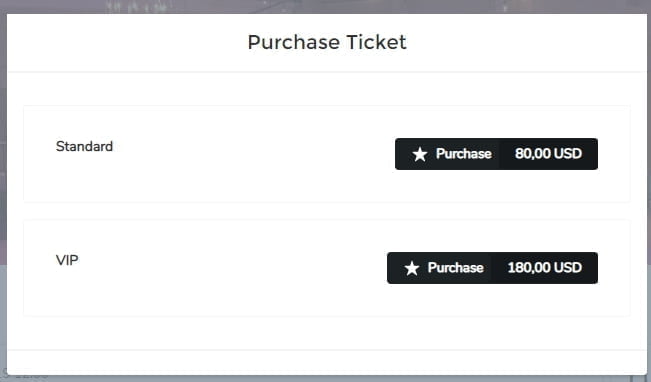Click the Standard ticket row card

click(327, 154)
